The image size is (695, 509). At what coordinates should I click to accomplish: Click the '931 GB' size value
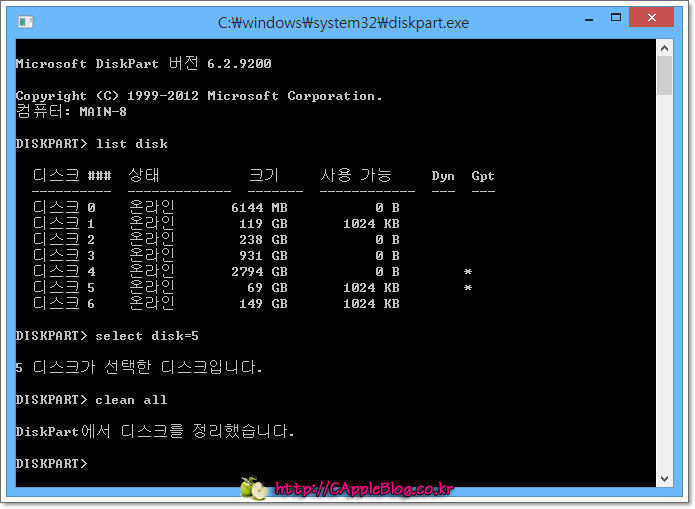(263, 255)
